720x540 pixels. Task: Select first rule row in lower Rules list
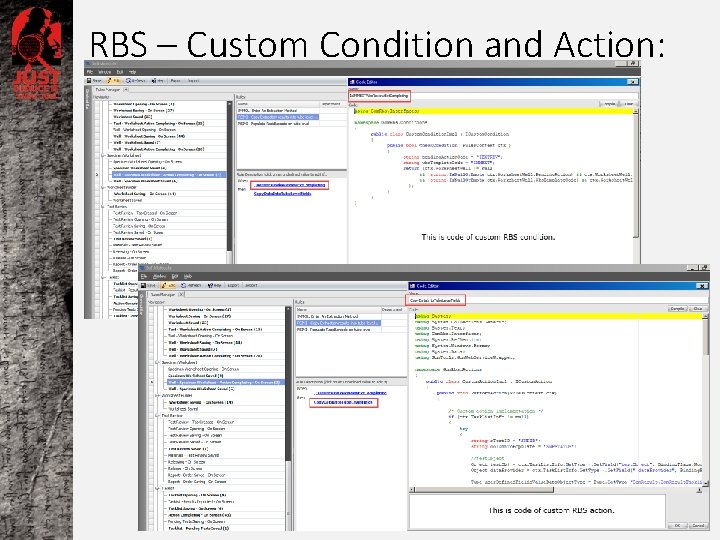coord(338,317)
